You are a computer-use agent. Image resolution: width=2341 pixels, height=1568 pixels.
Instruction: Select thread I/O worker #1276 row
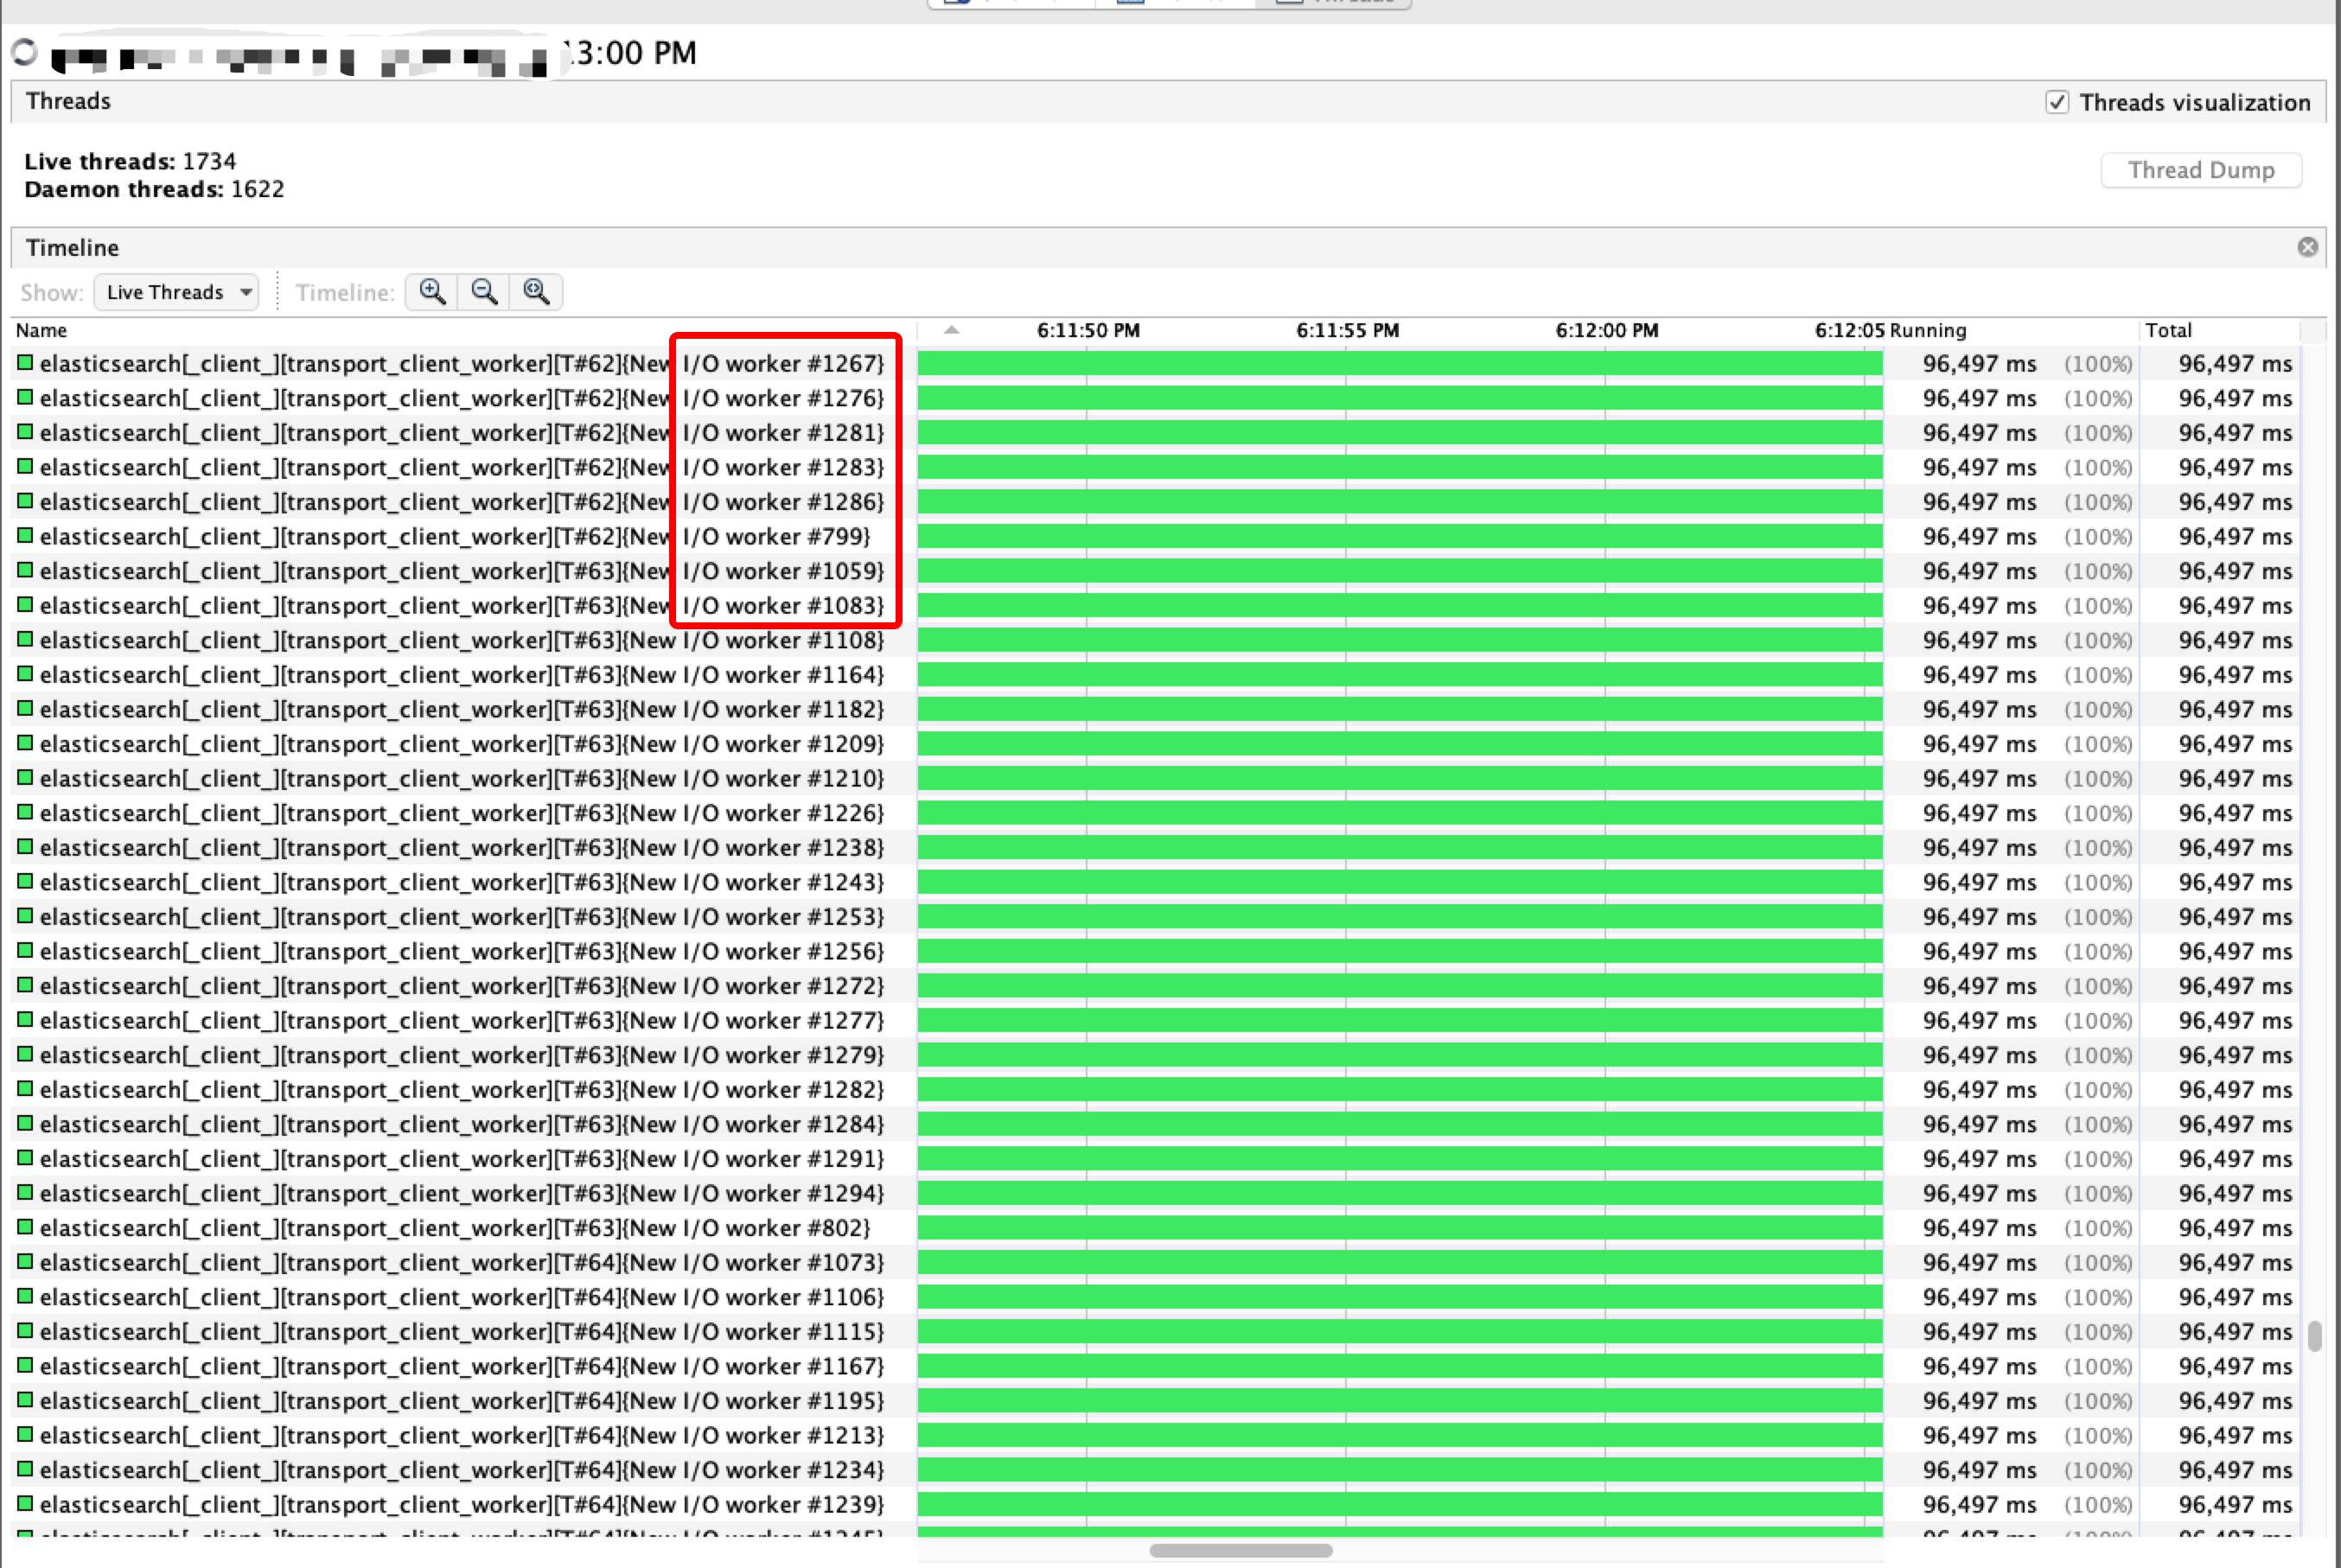point(1156,398)
